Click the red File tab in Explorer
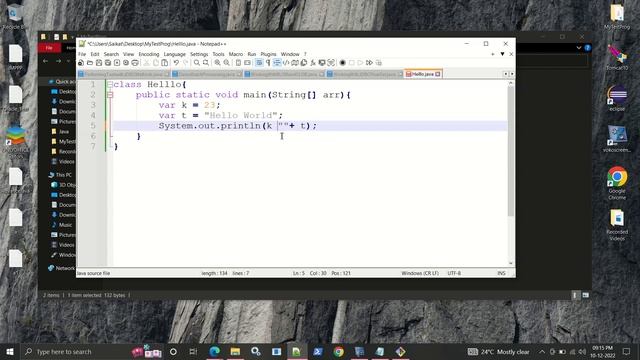Screen dimensions: 640x360 49,48
